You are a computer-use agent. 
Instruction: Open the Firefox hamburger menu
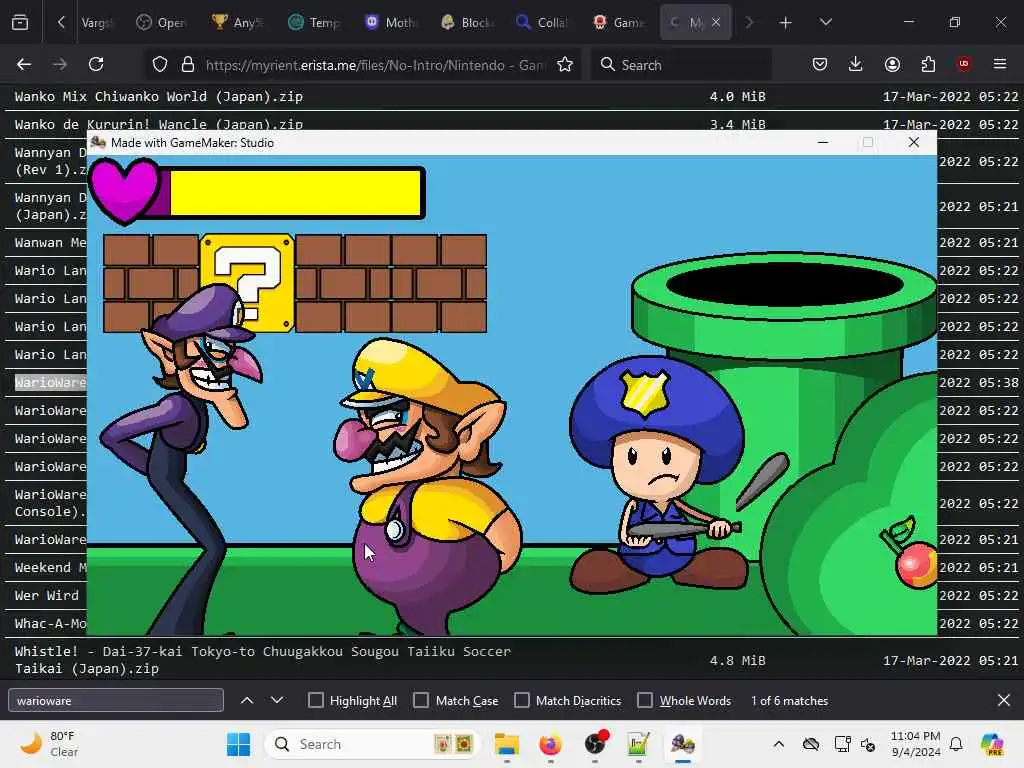[1000, 64]
